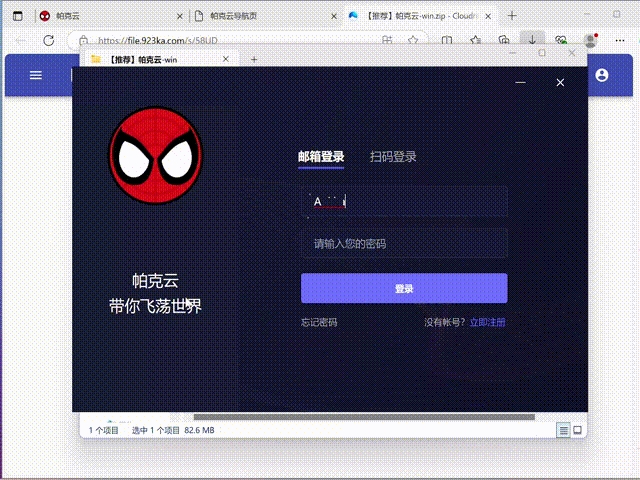Click the favorites star icon in address bar
This screenshot has width=640, height=480.
[x=412, y=41]
